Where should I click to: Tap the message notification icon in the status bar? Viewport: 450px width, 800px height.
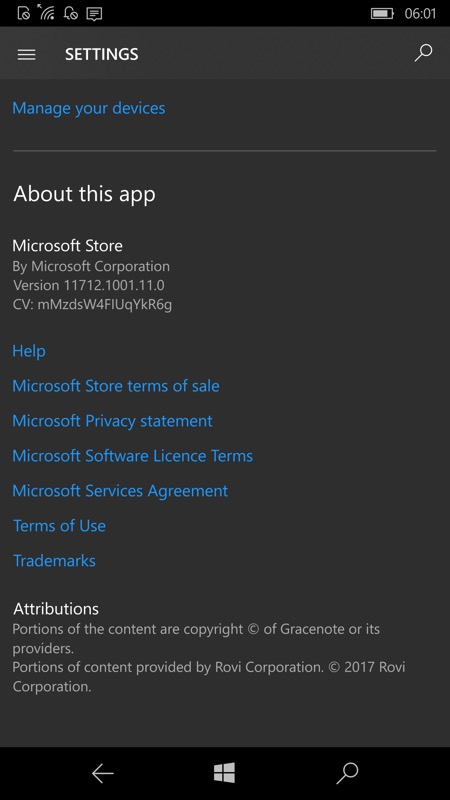coord(94,14)
